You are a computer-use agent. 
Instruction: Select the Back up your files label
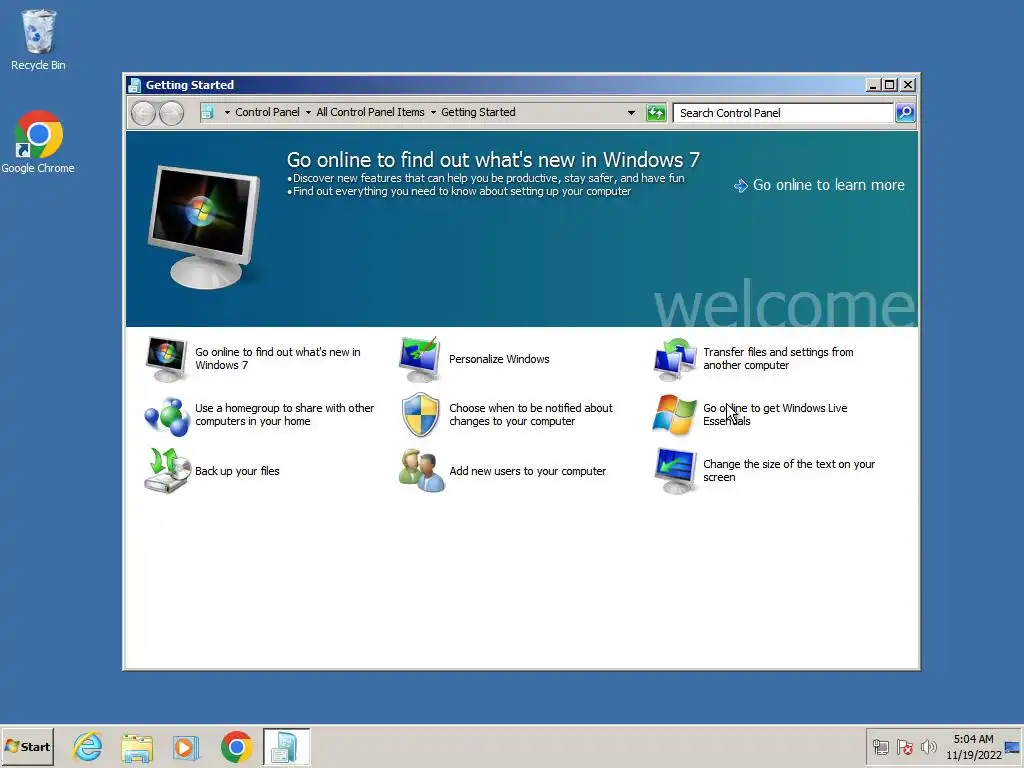(237, 471)
